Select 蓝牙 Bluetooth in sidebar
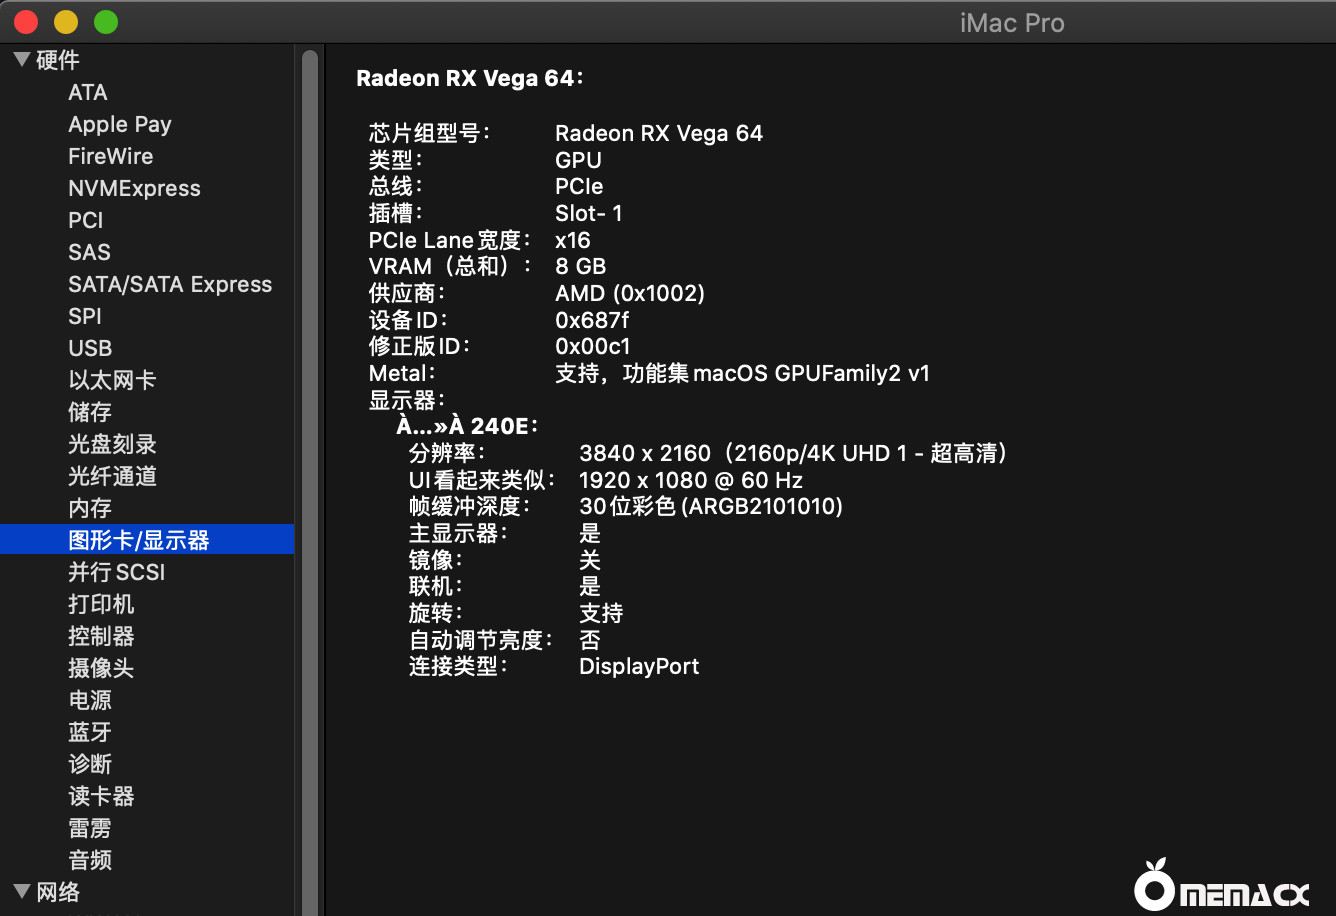Screen dimensions: 1336x916 [x=89, y=732]
